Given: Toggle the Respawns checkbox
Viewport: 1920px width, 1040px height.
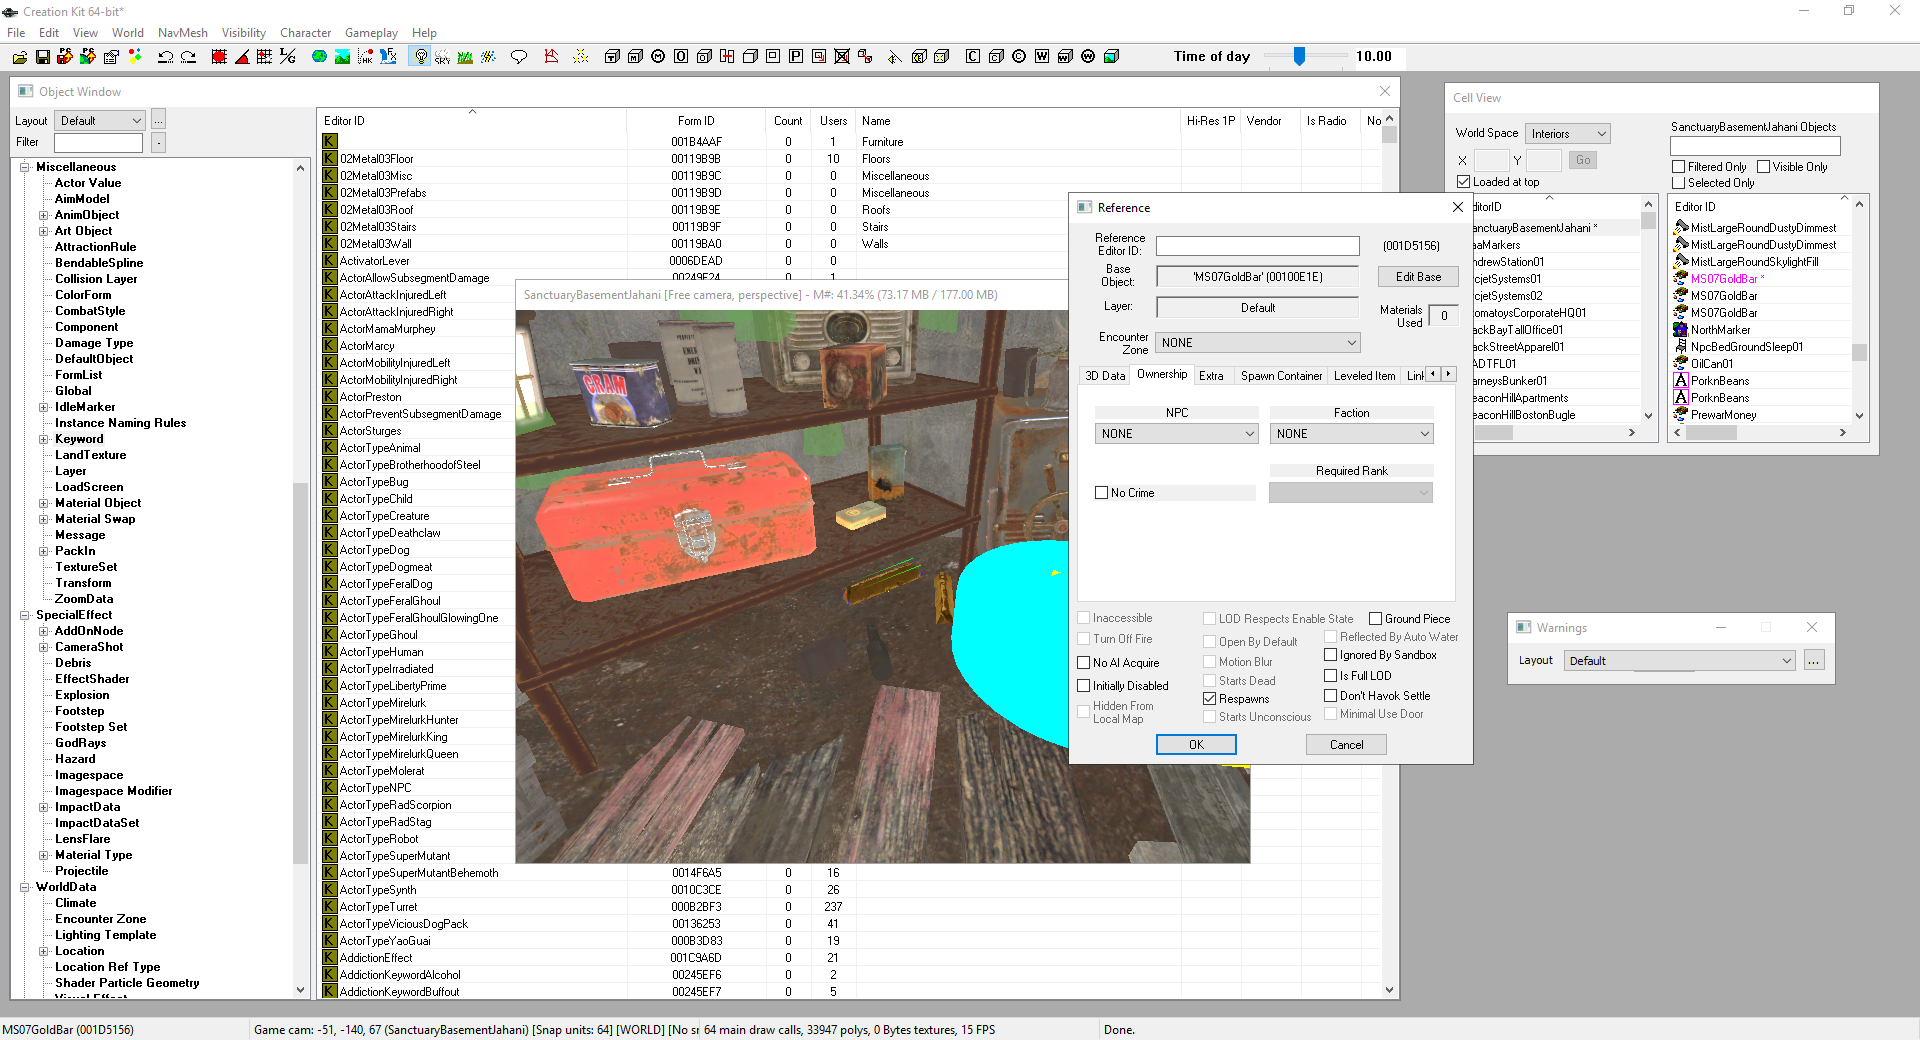Looking at the screenshot, I should (x=1210, y=699).
